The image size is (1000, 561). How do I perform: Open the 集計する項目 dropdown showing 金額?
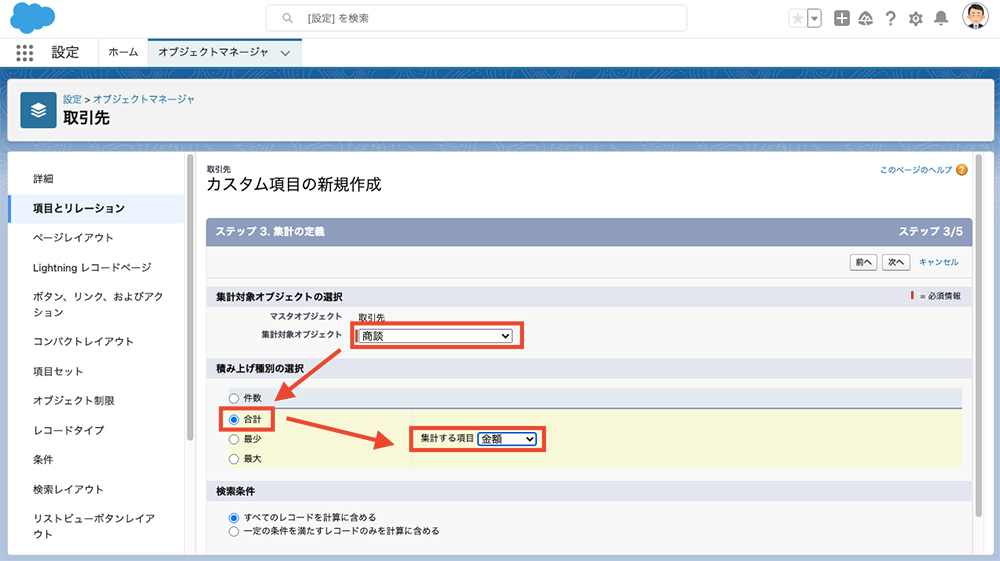click(x=507, y=439)
